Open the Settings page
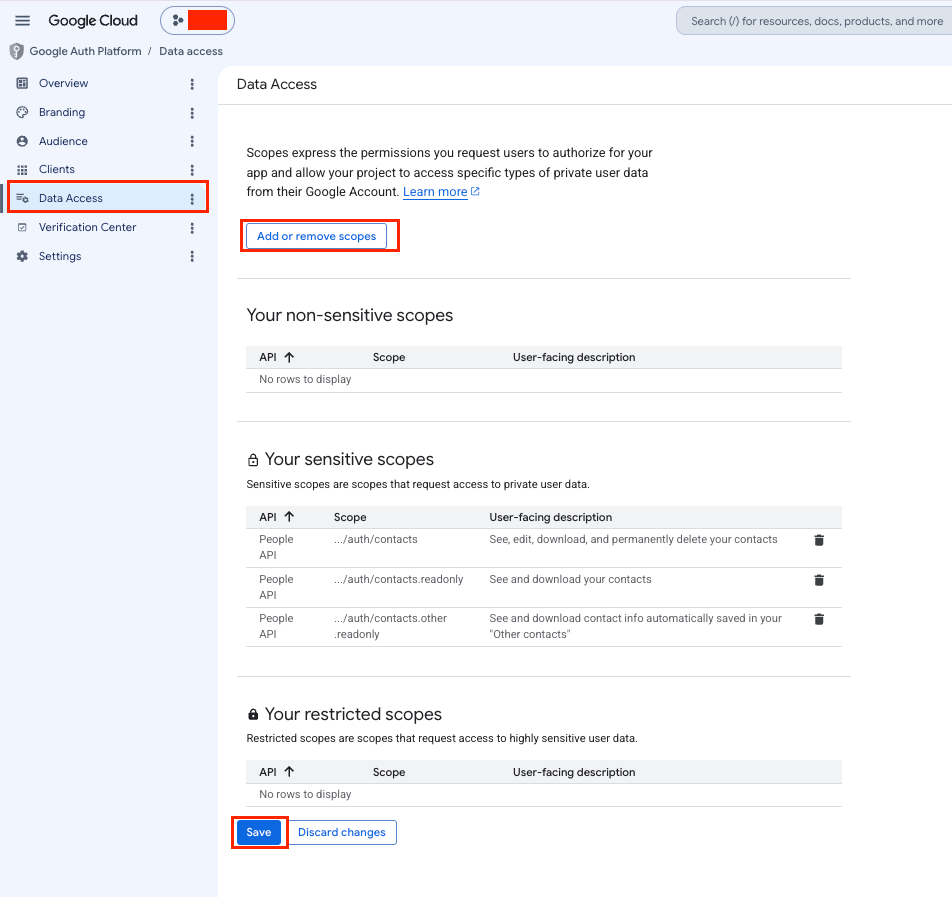The height and width of the screenshot is (897, 952). tap(60, 256)
